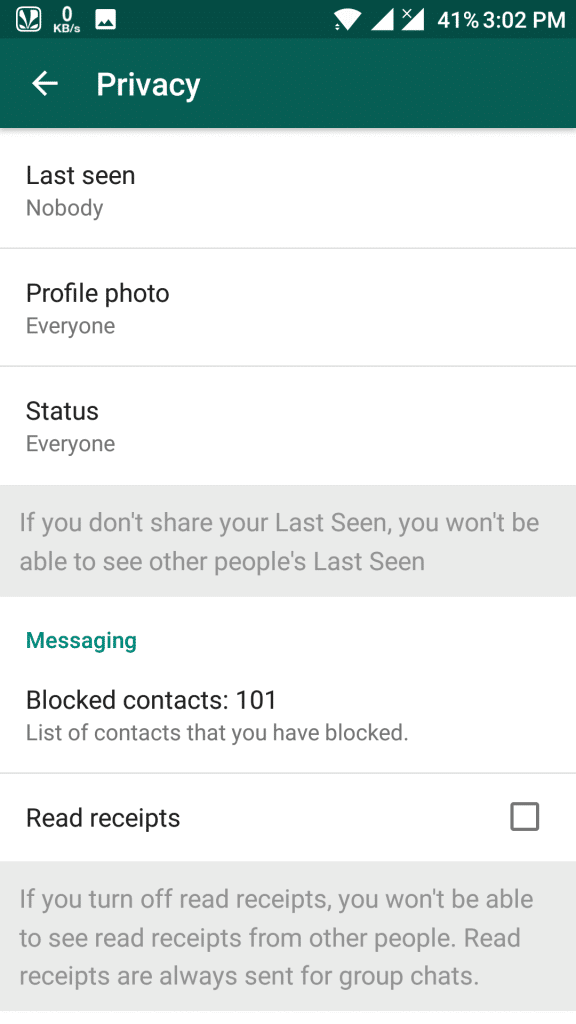Tap the first SIM signal strength icon

click(382, 20)
